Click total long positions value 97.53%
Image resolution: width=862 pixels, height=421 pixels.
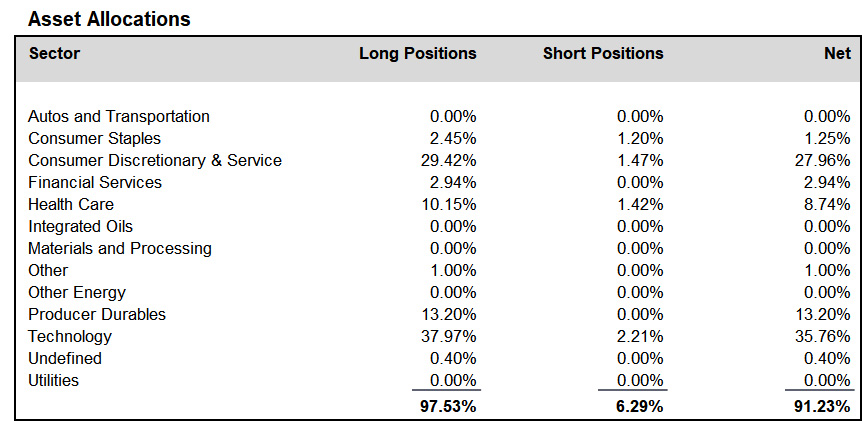(x=449, y=407)
